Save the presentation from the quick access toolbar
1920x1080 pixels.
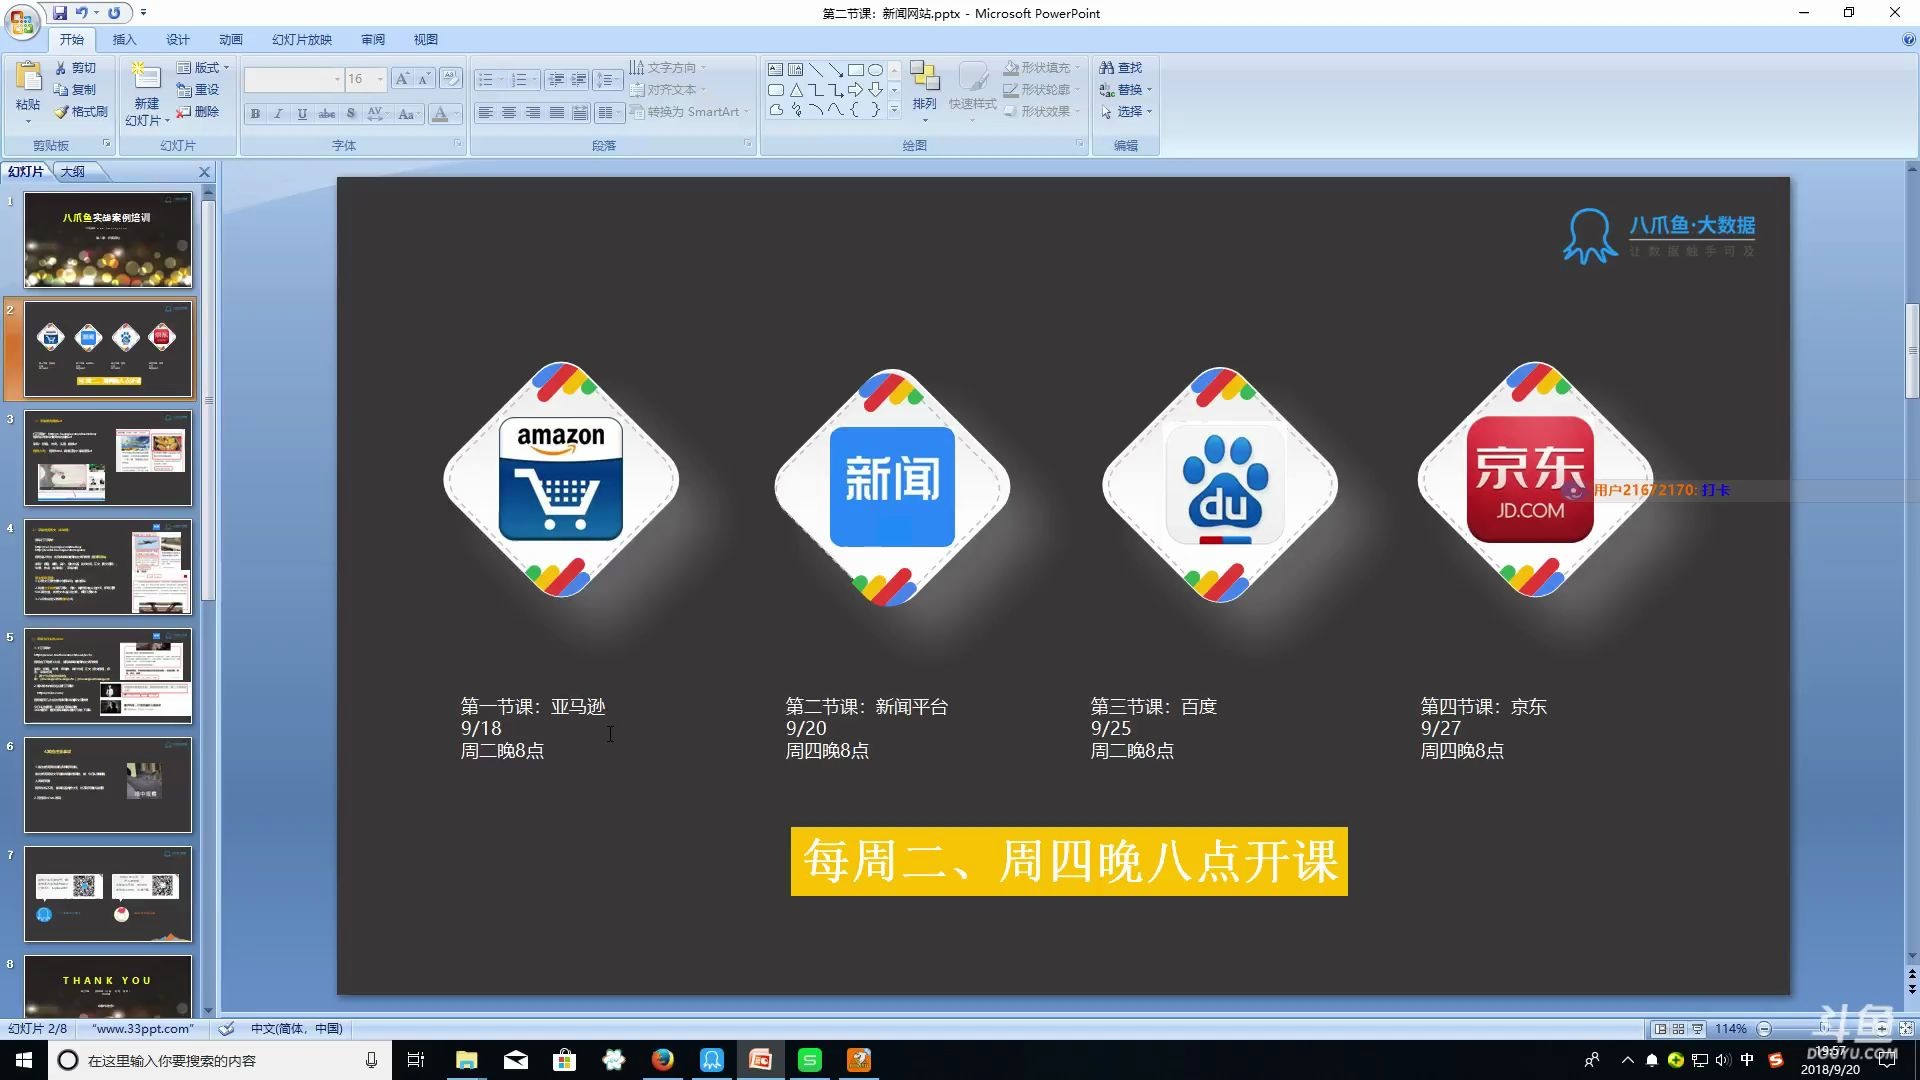tap(60, 13)
